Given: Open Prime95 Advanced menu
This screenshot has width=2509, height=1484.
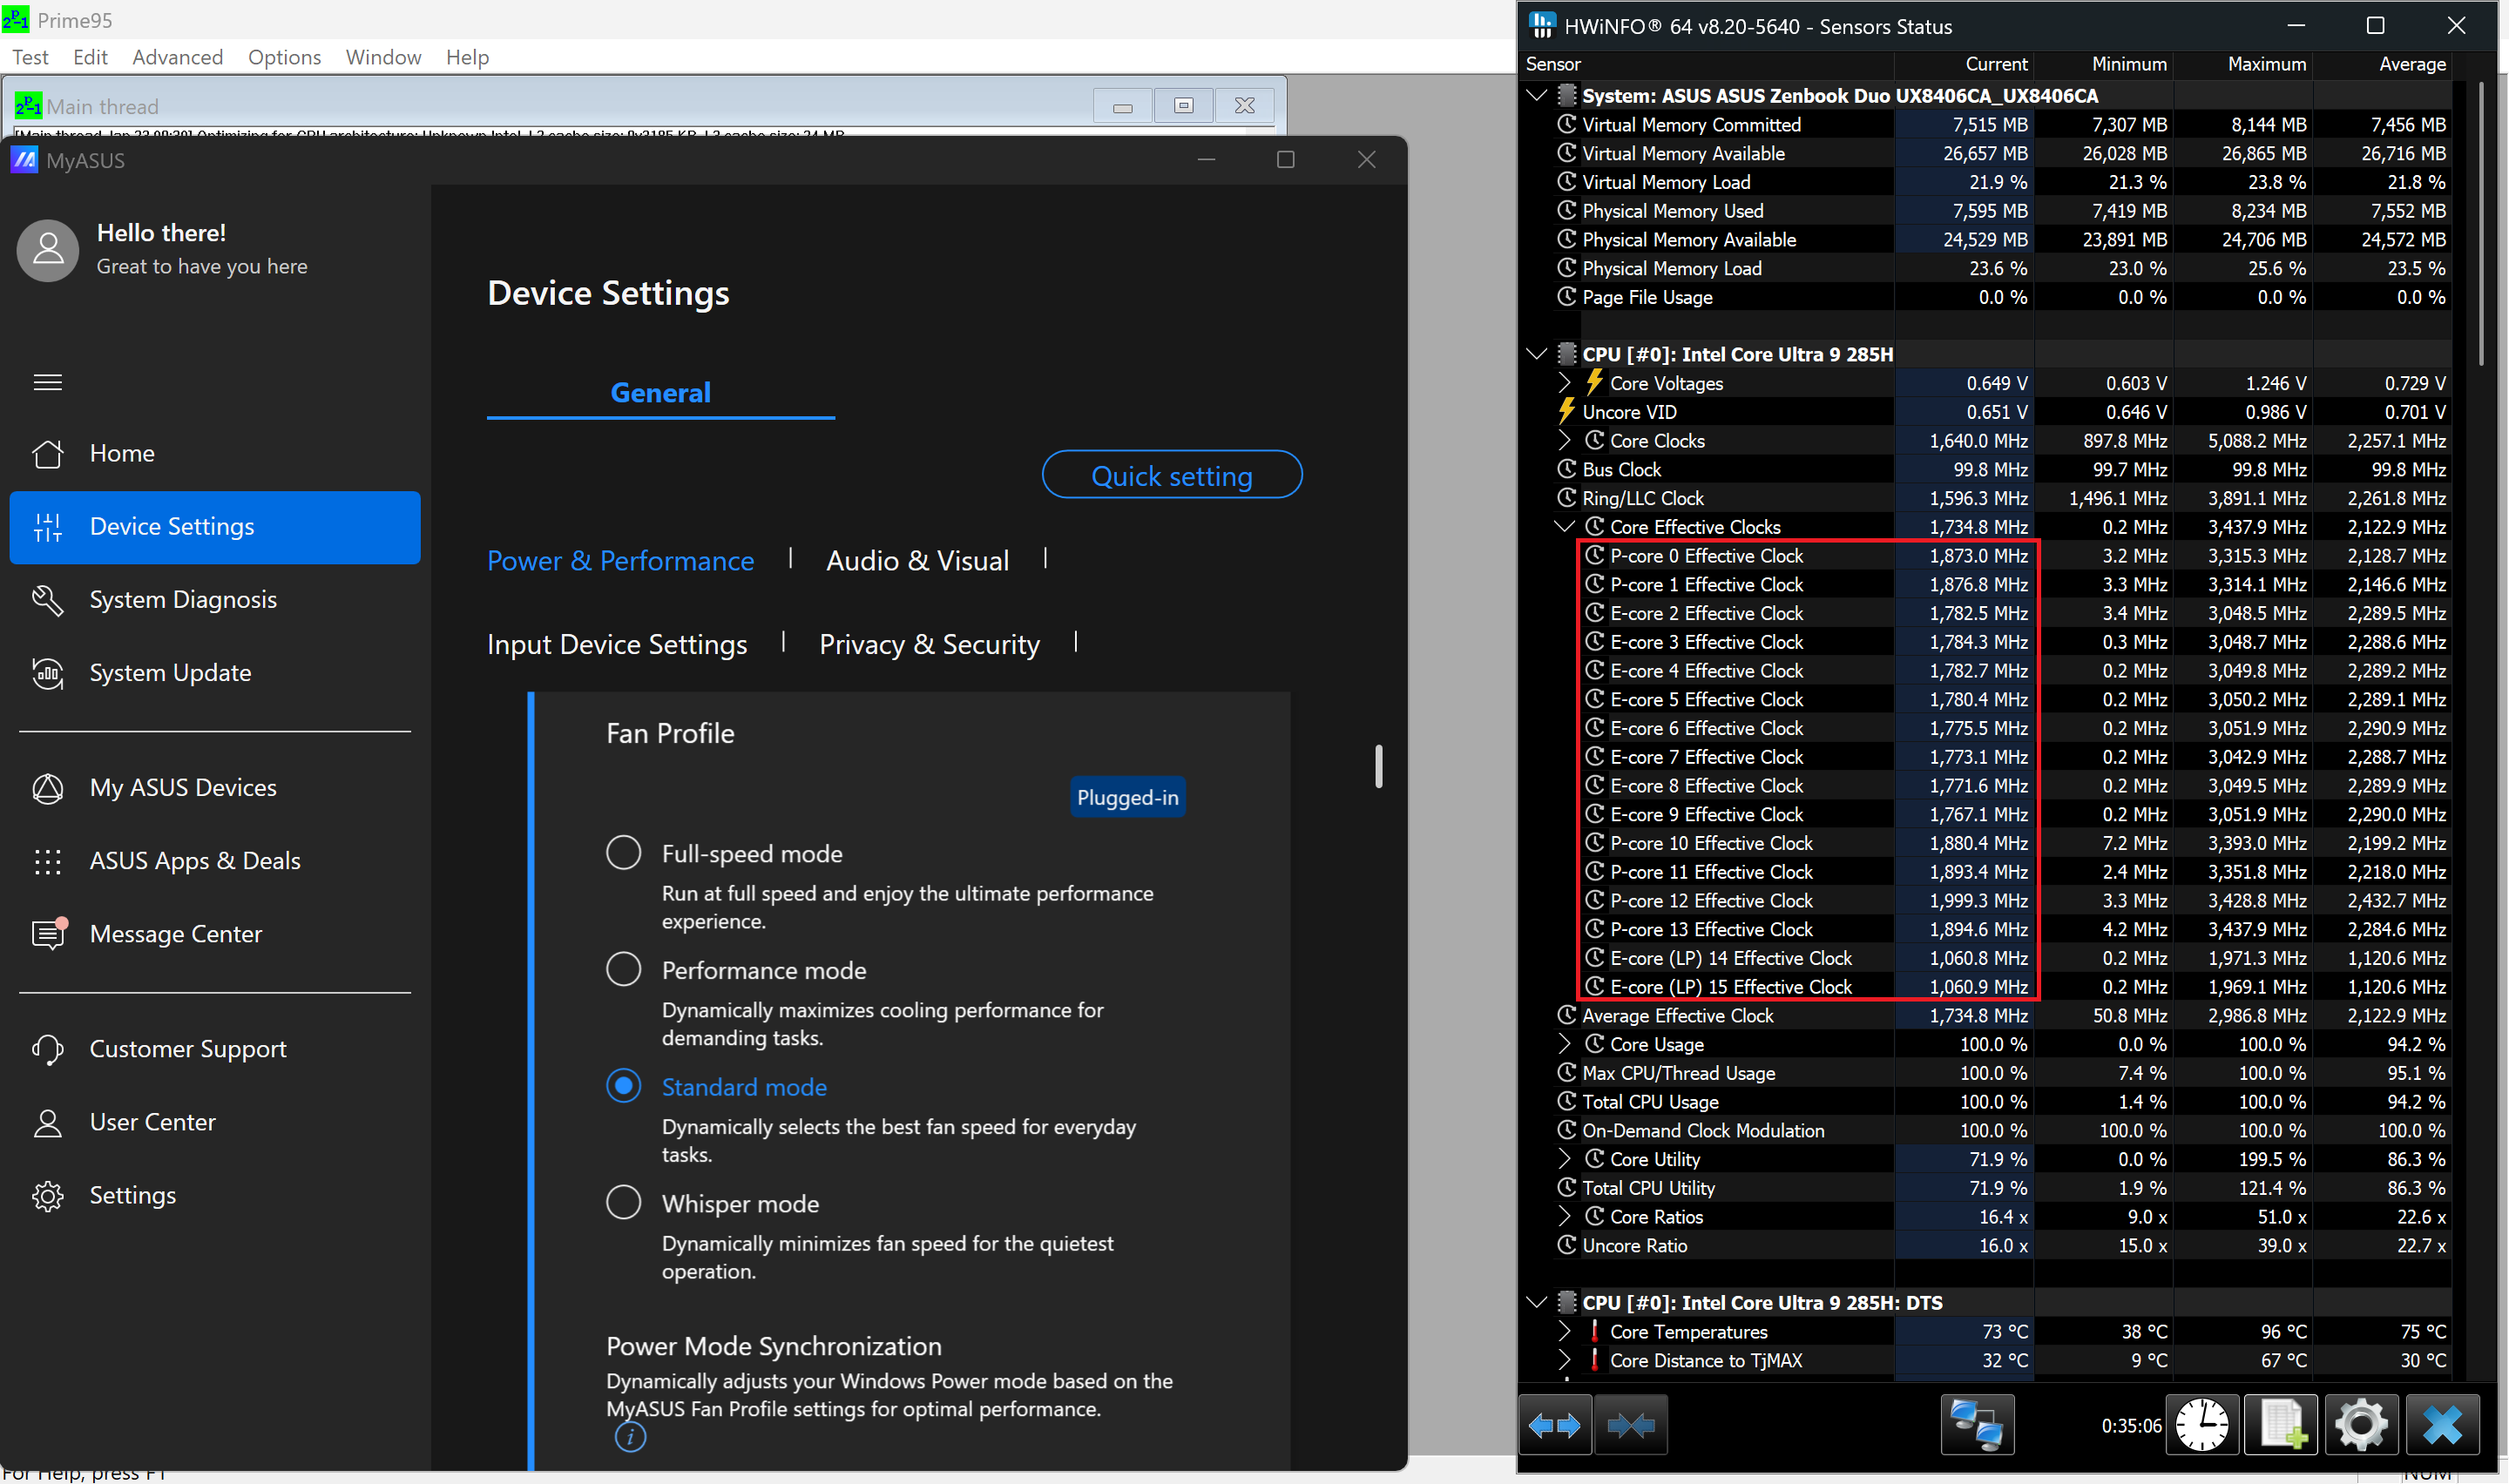Looking at the screenshot, I should pyautogui.click(x=177, y=57).
